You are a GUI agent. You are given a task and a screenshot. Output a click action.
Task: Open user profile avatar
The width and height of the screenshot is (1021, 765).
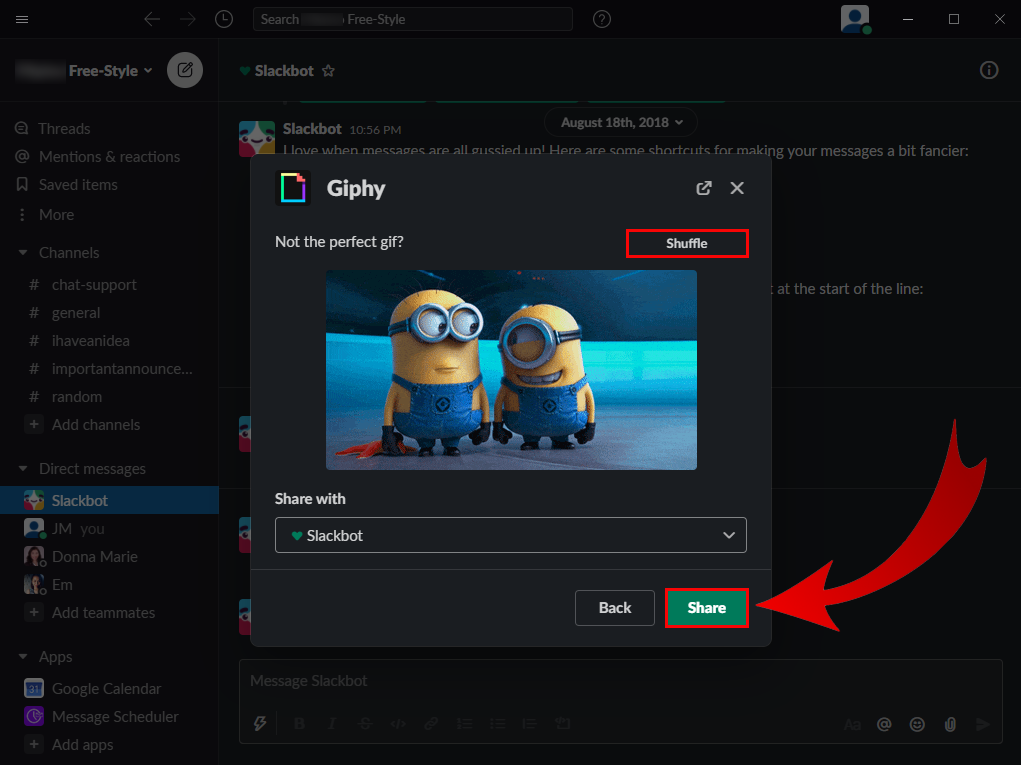855,19
